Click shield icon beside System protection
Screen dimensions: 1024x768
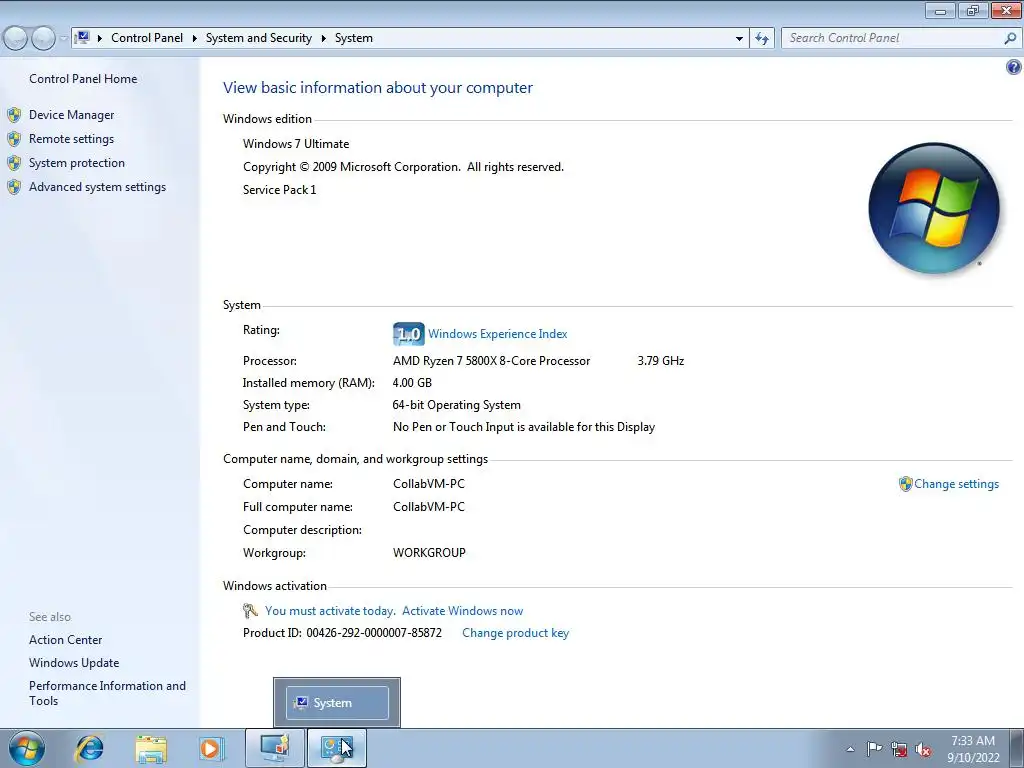pyautogui.click(x=14, y=163)
